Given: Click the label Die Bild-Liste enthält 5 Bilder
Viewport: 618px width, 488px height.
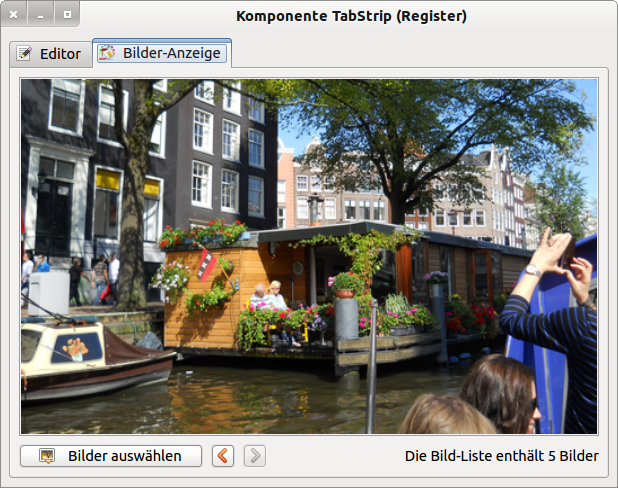Looking at the screenshot, I should click(x=501, y=456).
